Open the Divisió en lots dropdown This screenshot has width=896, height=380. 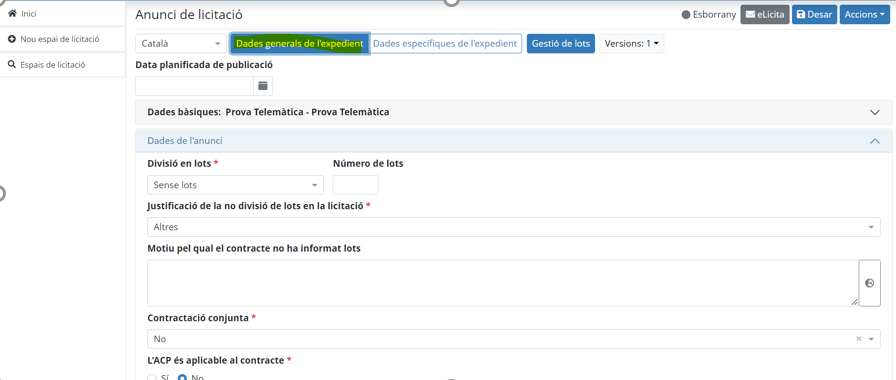(235, 185)
